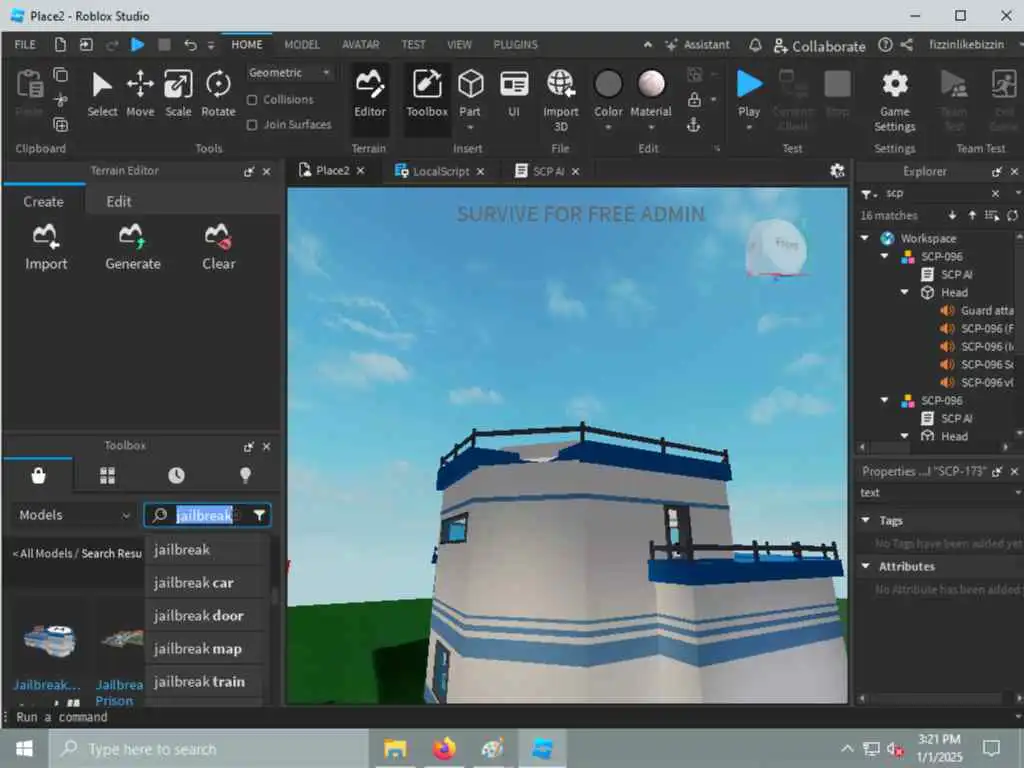Expand Play options dropdown arrow
Viewport: 1024px width, 768px height.
(x=749, y=127)
